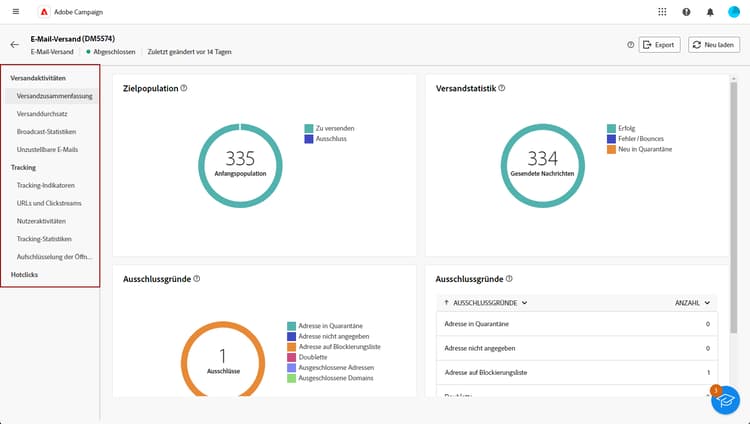750x424 pixels.
Task: Click the Doublette legend swatch
Action: (291, 357)
